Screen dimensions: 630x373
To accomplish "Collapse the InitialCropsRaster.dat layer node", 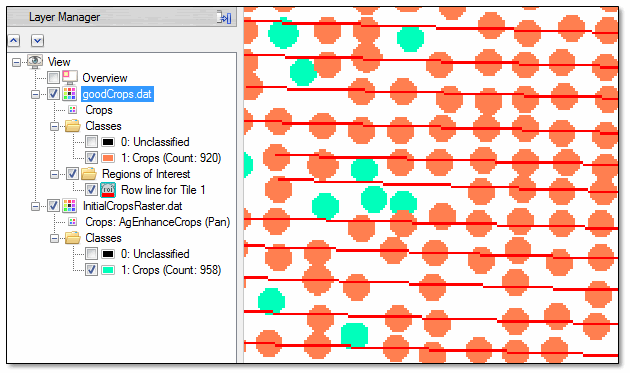I will coord(35,207).
